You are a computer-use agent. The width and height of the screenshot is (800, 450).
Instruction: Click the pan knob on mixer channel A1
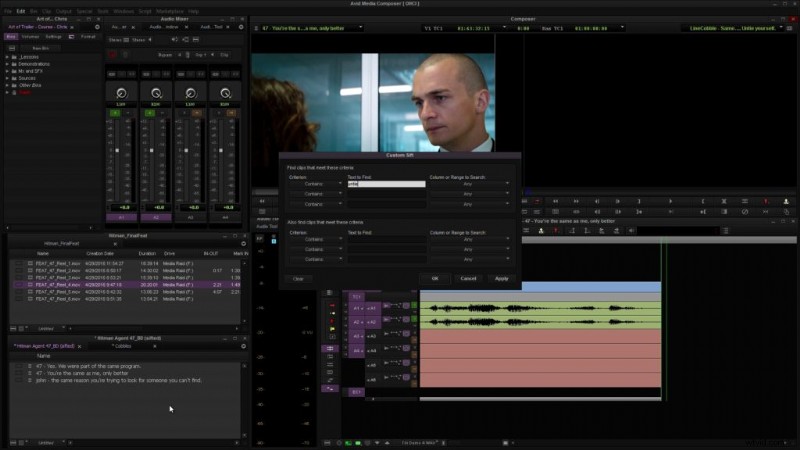click(x=121, y=93)
